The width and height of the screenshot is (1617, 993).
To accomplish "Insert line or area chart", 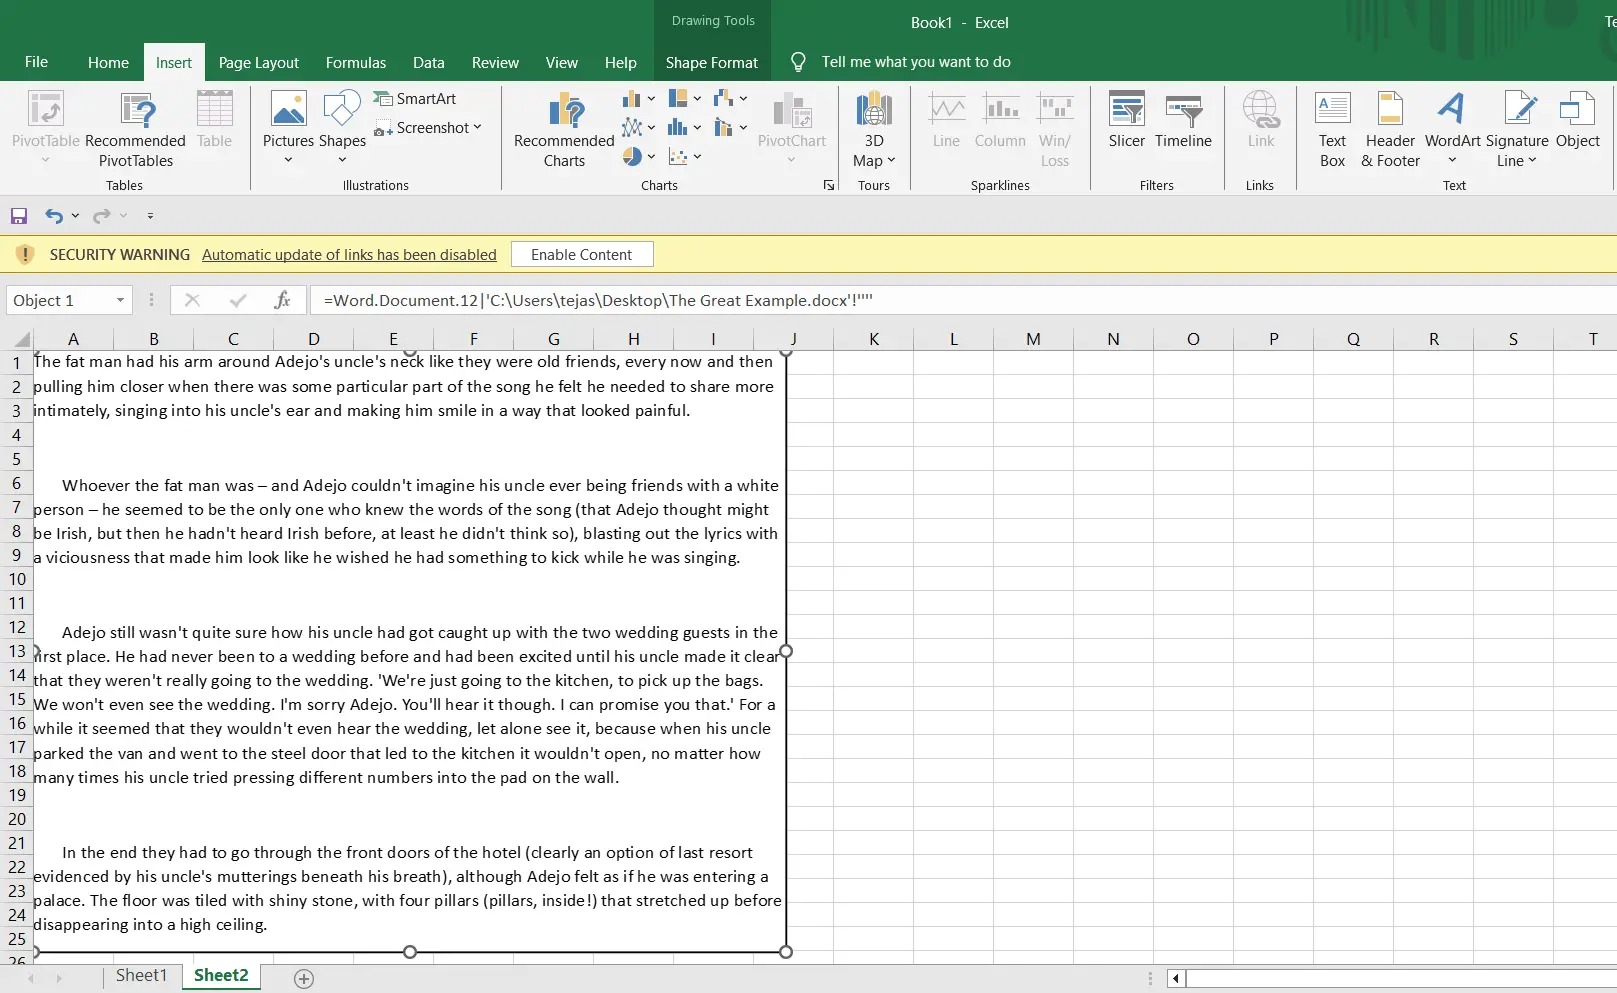I will [631, 128].
